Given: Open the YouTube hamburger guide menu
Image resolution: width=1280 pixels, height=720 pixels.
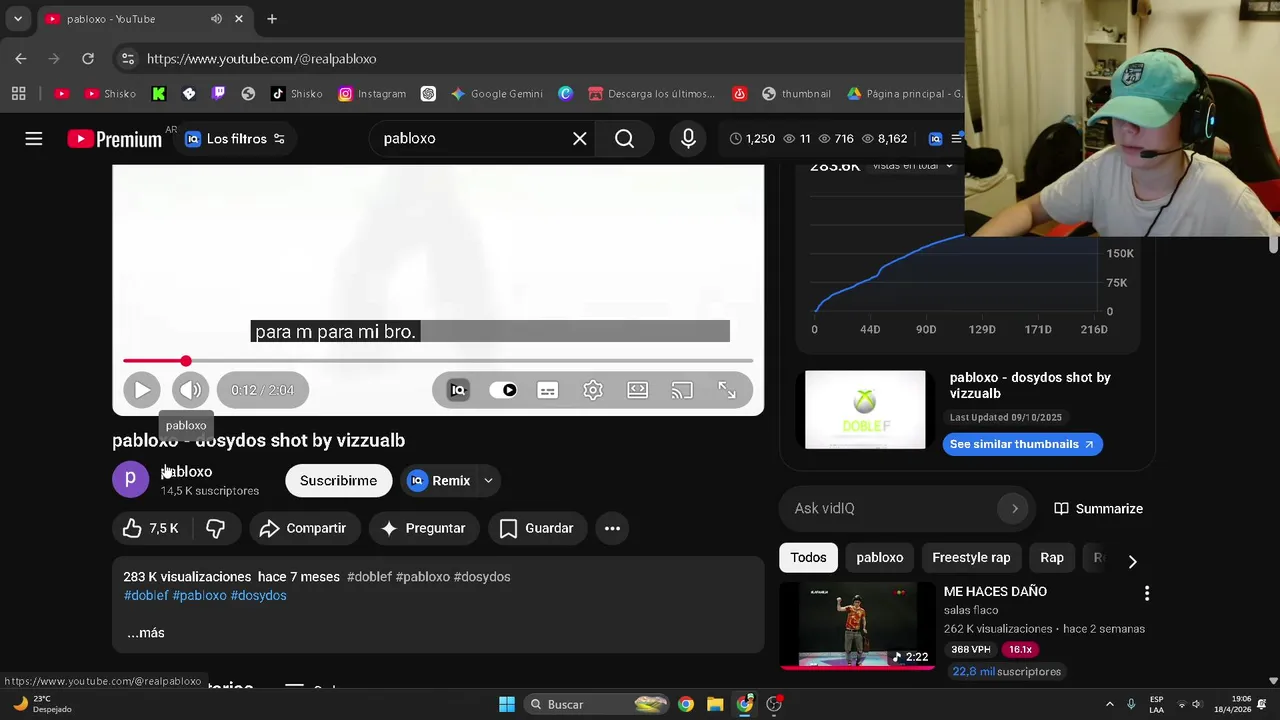Looking at the screenshot, I should click(x=34, y=139).
